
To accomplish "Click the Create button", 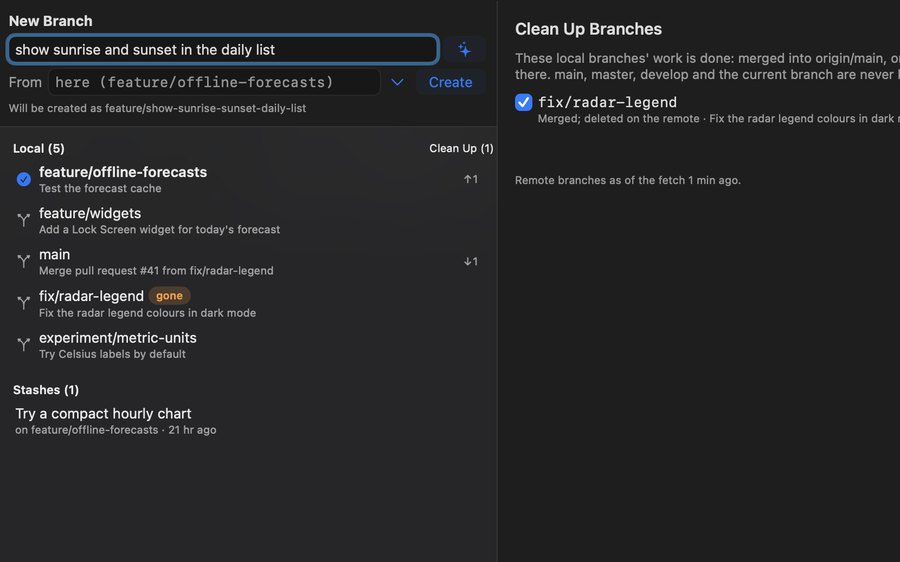I will click(451, 82).
